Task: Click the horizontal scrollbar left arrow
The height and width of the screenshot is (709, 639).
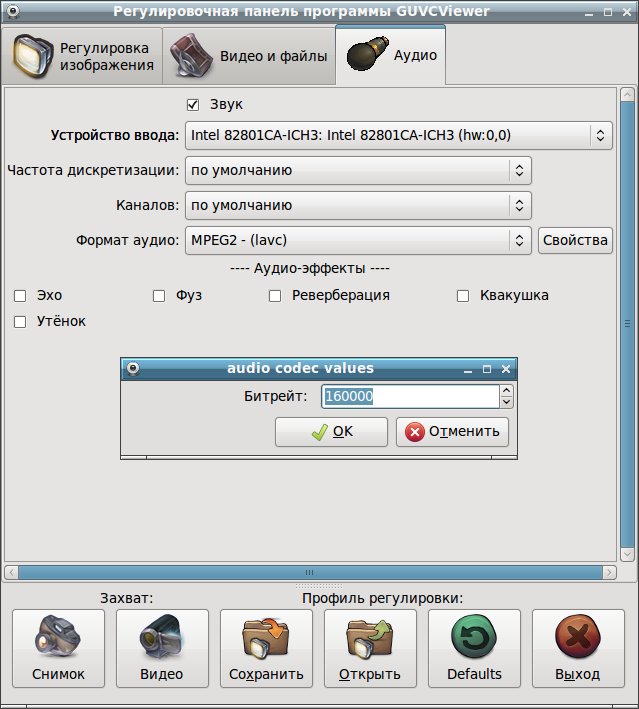Action: click(x=11, y=572)
